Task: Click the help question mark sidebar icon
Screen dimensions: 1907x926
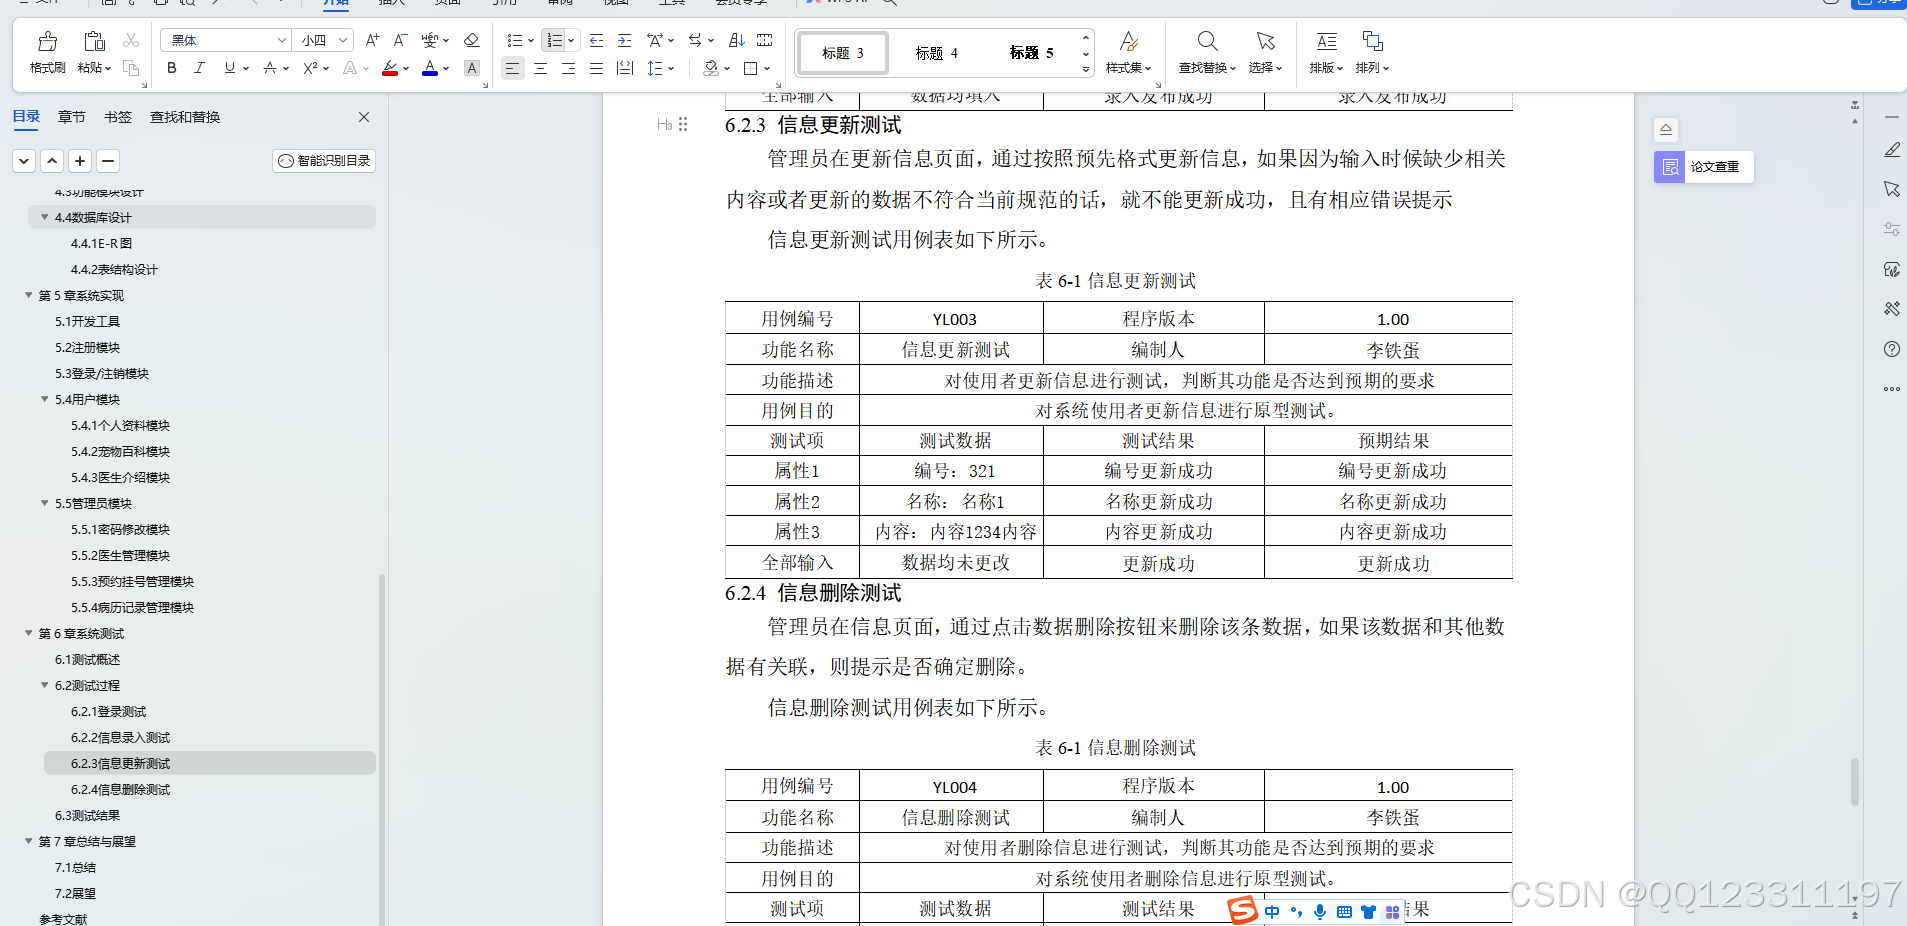Action: coord(1891,349)
